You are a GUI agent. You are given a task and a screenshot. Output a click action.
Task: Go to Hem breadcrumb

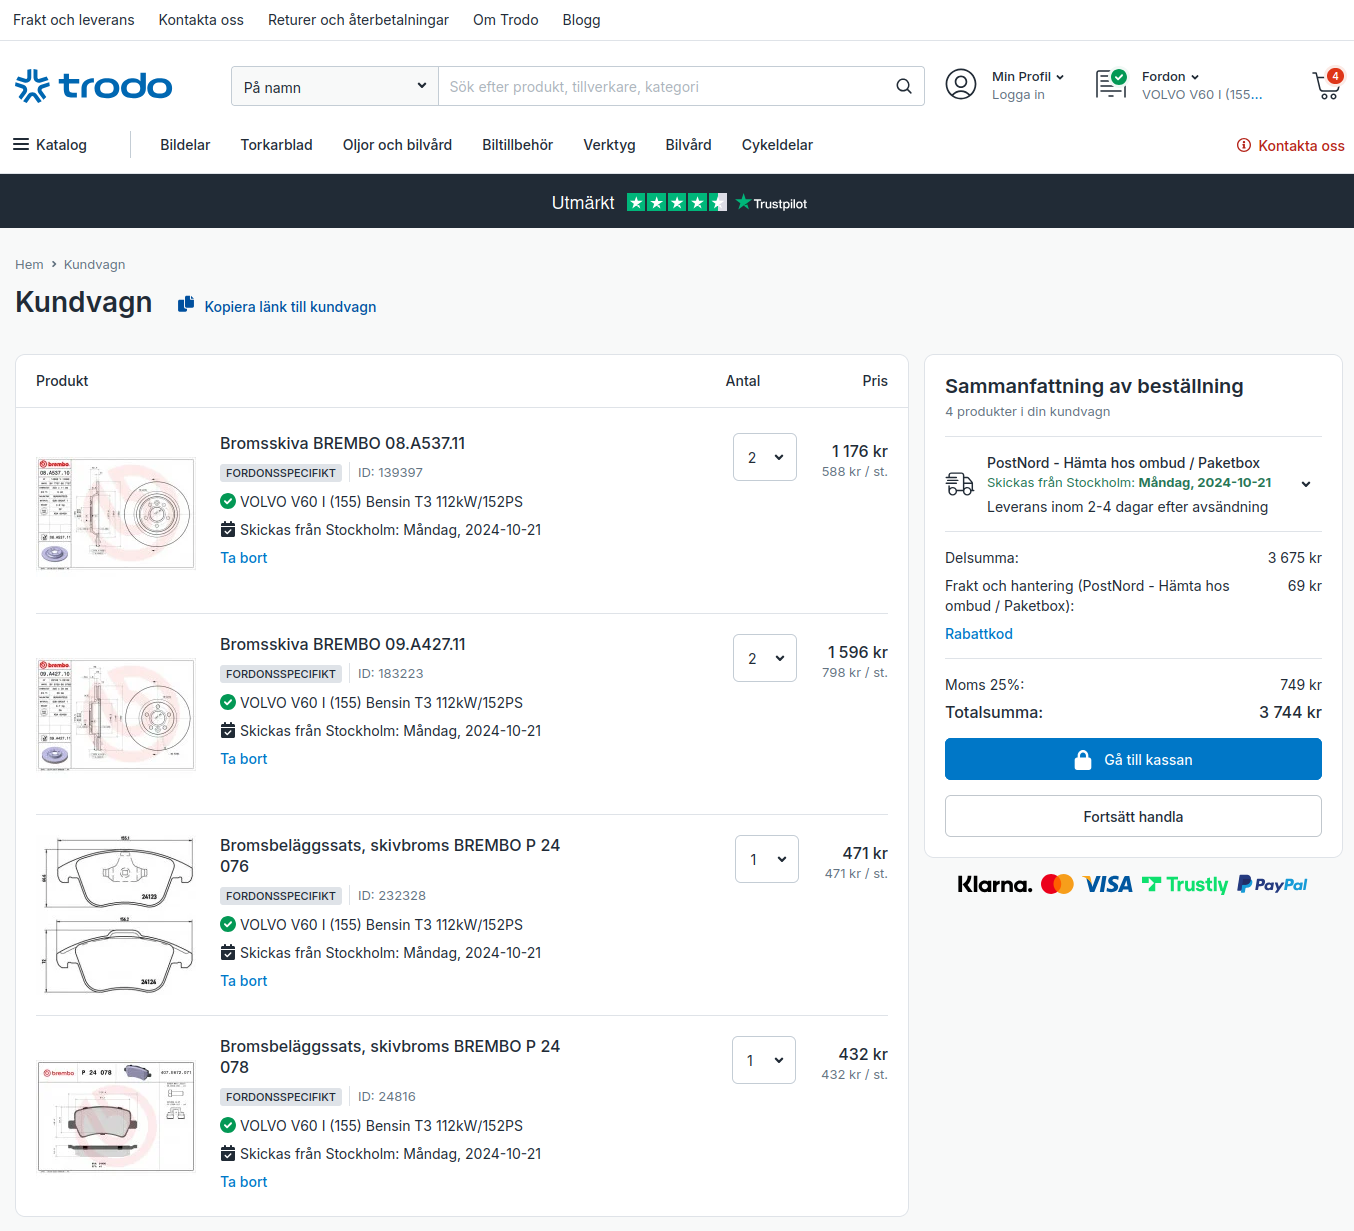pos(29,265)
